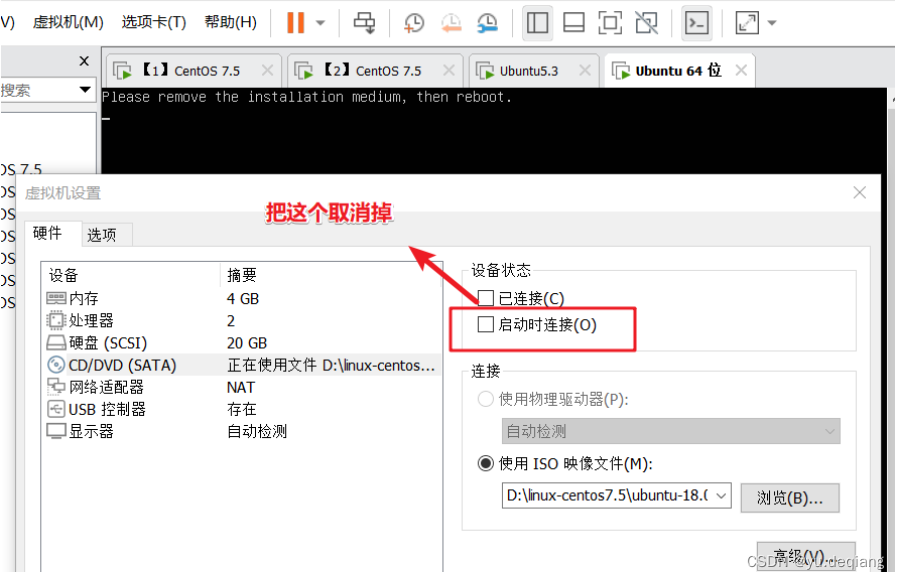The height and width of the screenshot is (580, 900).
Task: Open the ISO file path combo box
Action: click(617, 496)
